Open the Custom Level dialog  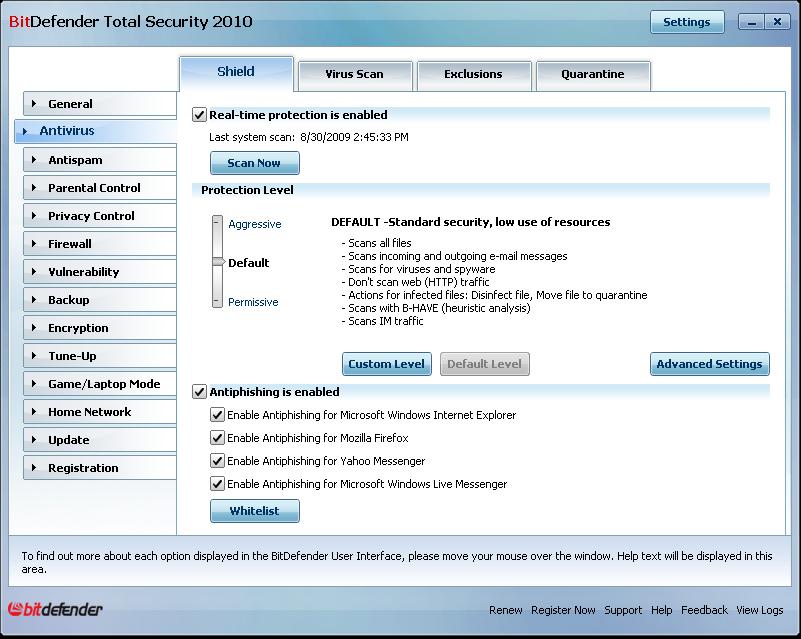coord(387,364)
